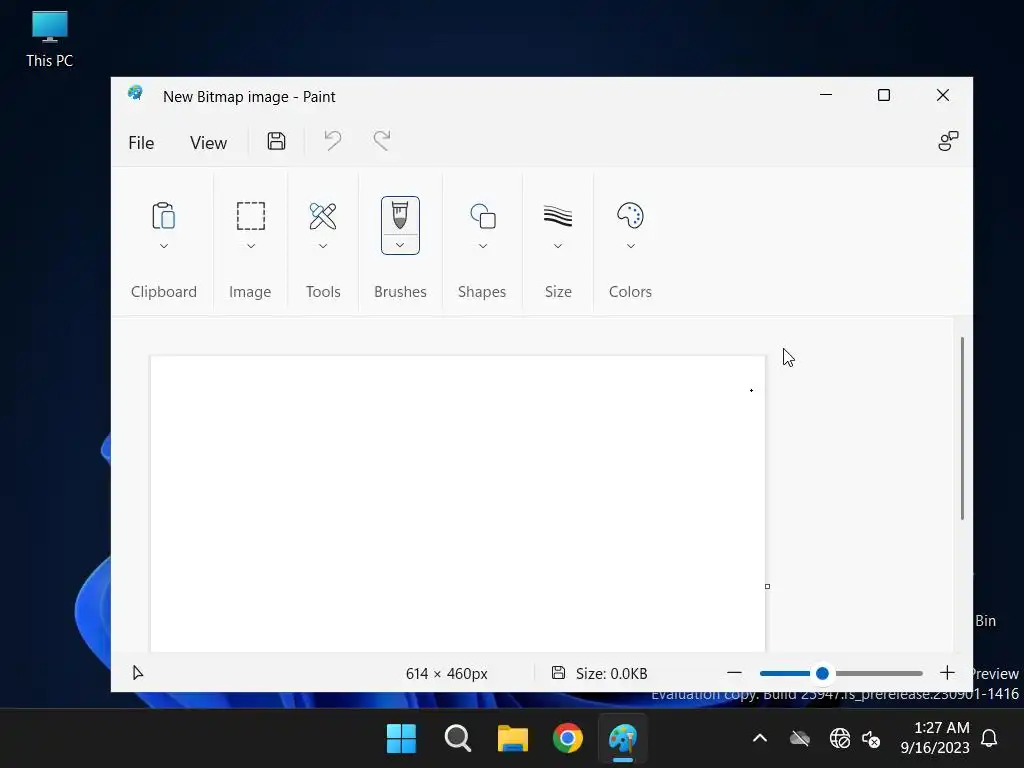The width and height of the screenshot is (1024, 768).
Task: Click the Size line thickness icon
Action: [x=558, y=216]
